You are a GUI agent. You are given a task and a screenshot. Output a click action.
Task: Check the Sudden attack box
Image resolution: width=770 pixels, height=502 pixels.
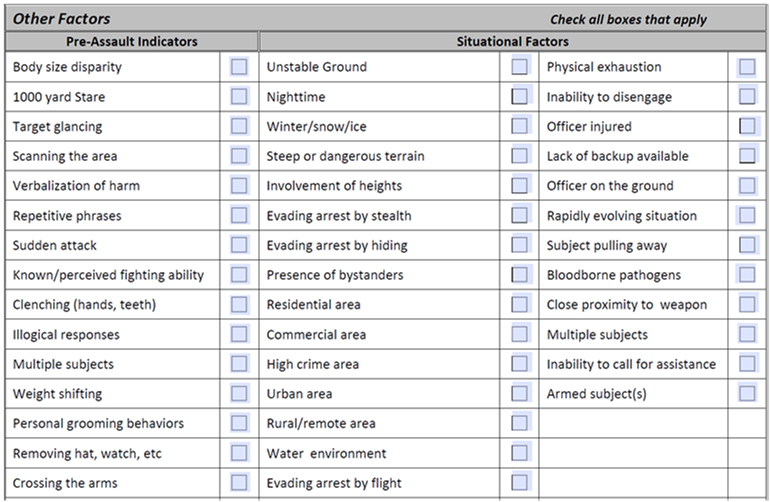pyautogui.click(x=239, y=245)
